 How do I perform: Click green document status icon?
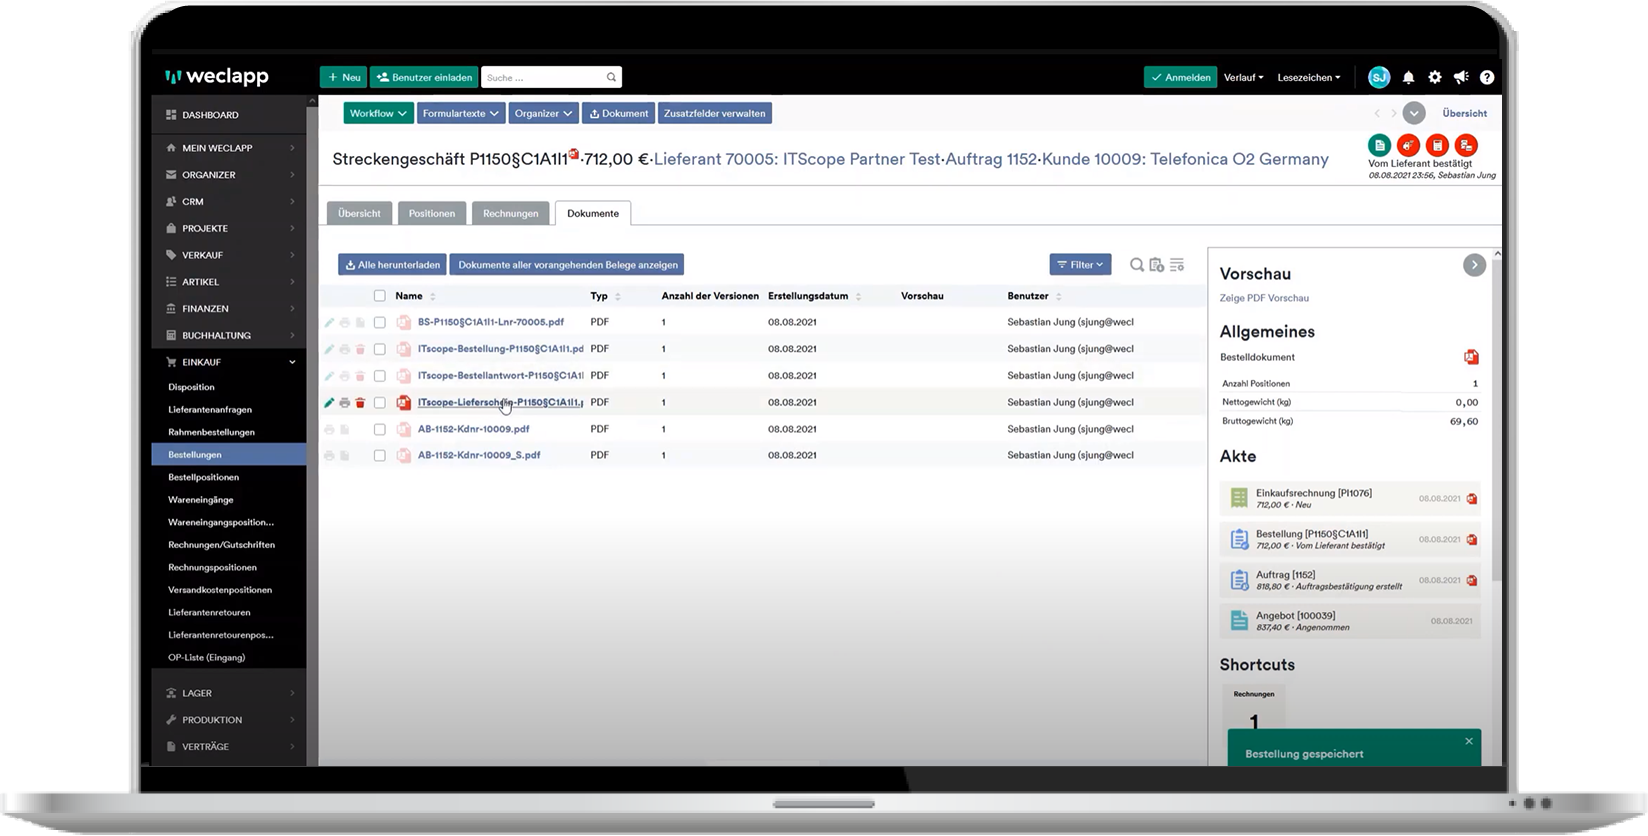pos(1379,145)
